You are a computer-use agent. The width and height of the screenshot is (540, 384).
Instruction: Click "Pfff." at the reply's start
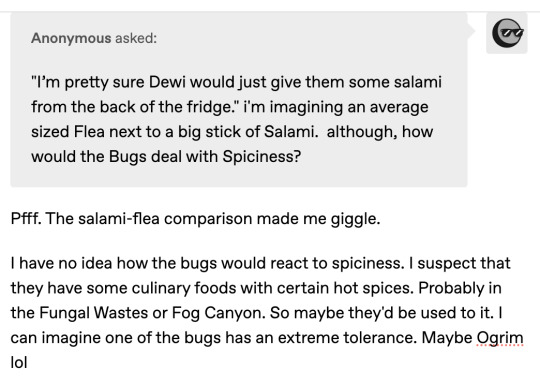26,219
